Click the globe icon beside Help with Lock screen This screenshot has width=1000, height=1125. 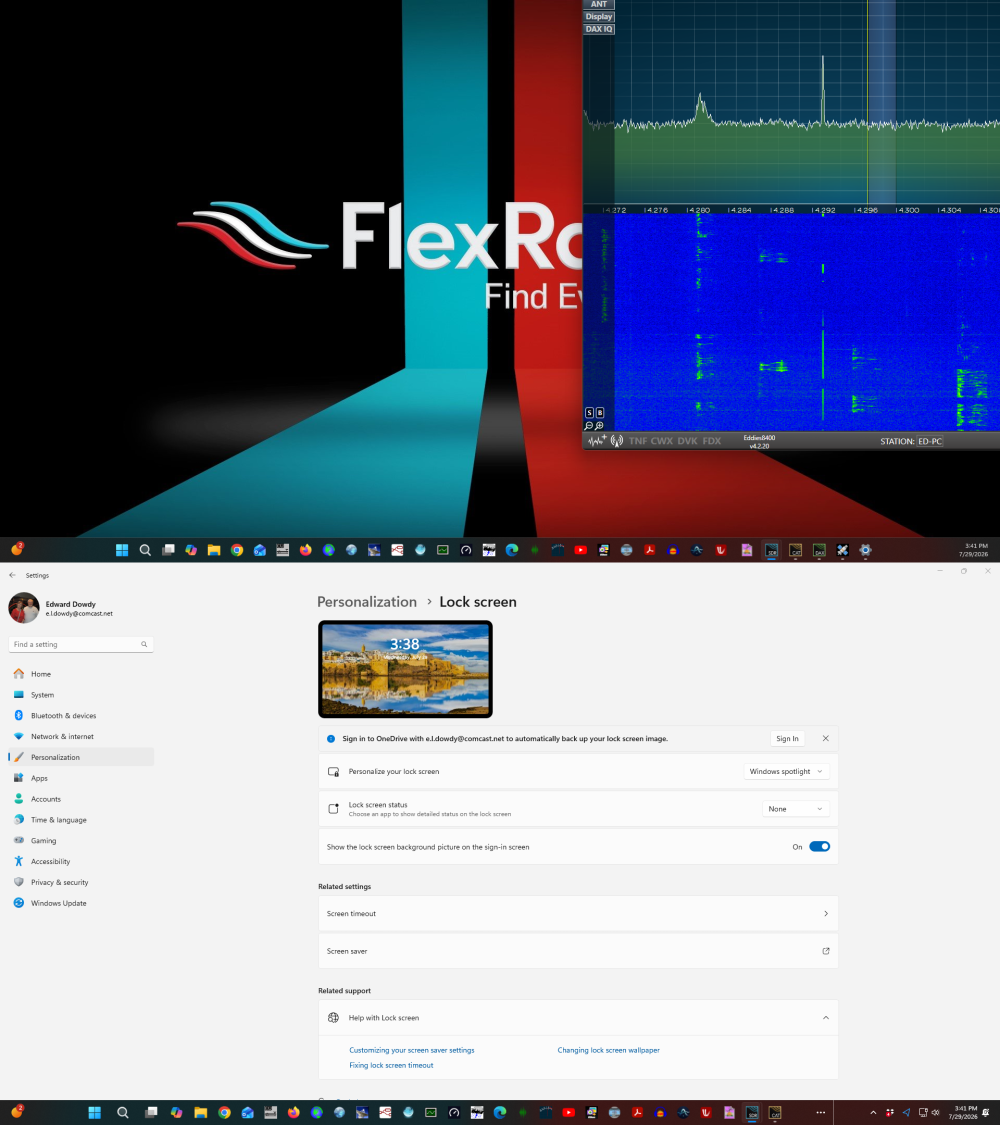pos(334,1017)
